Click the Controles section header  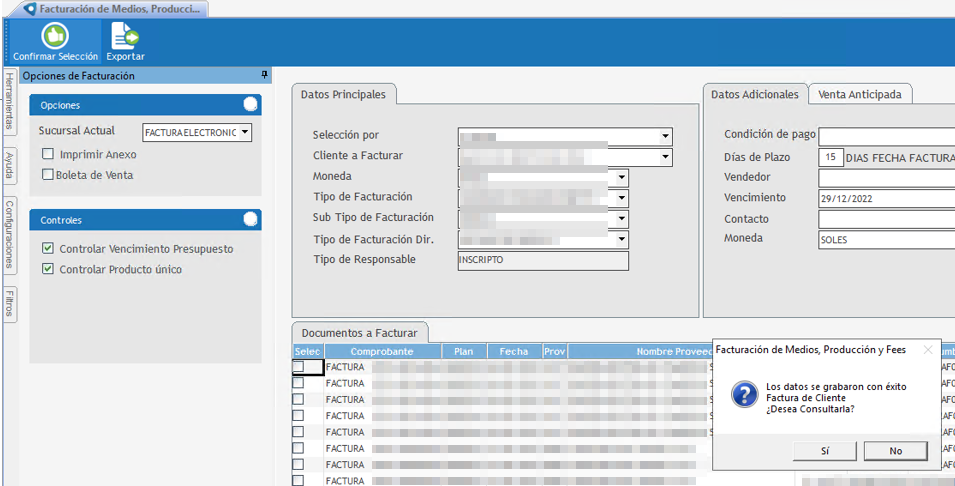[x=145, y=220]
